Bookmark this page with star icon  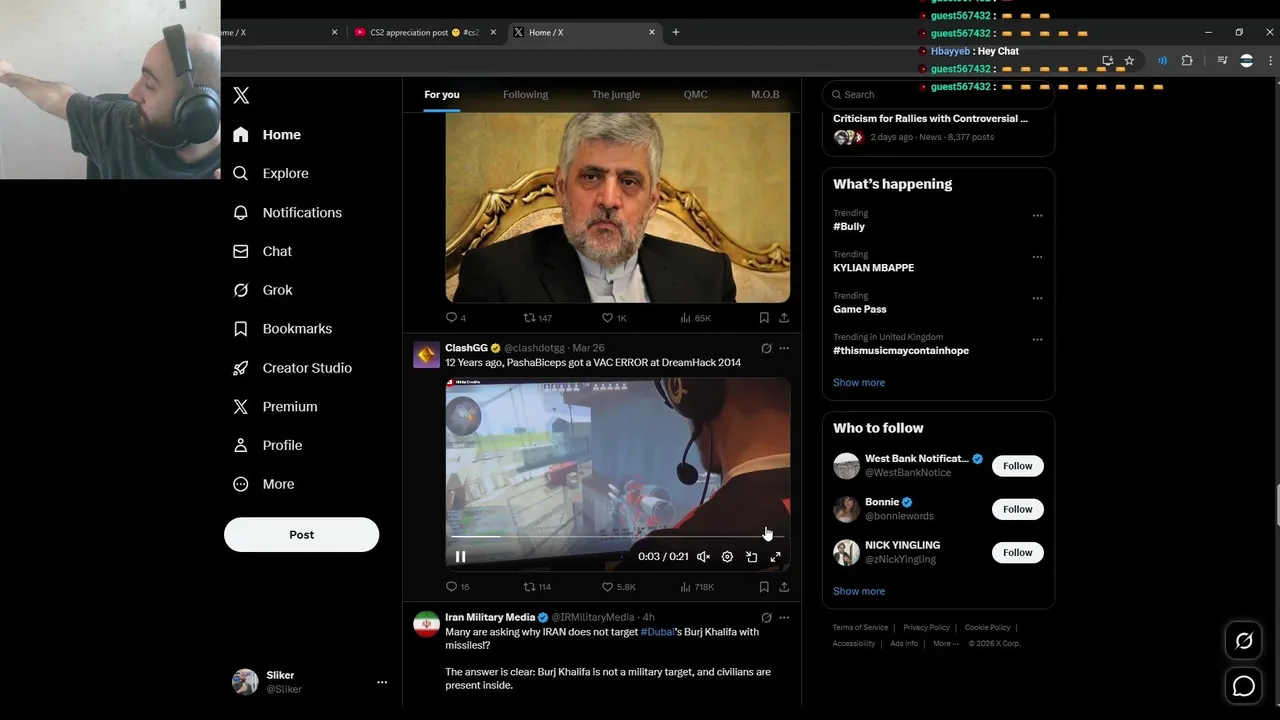click(x=1129, y=61)
